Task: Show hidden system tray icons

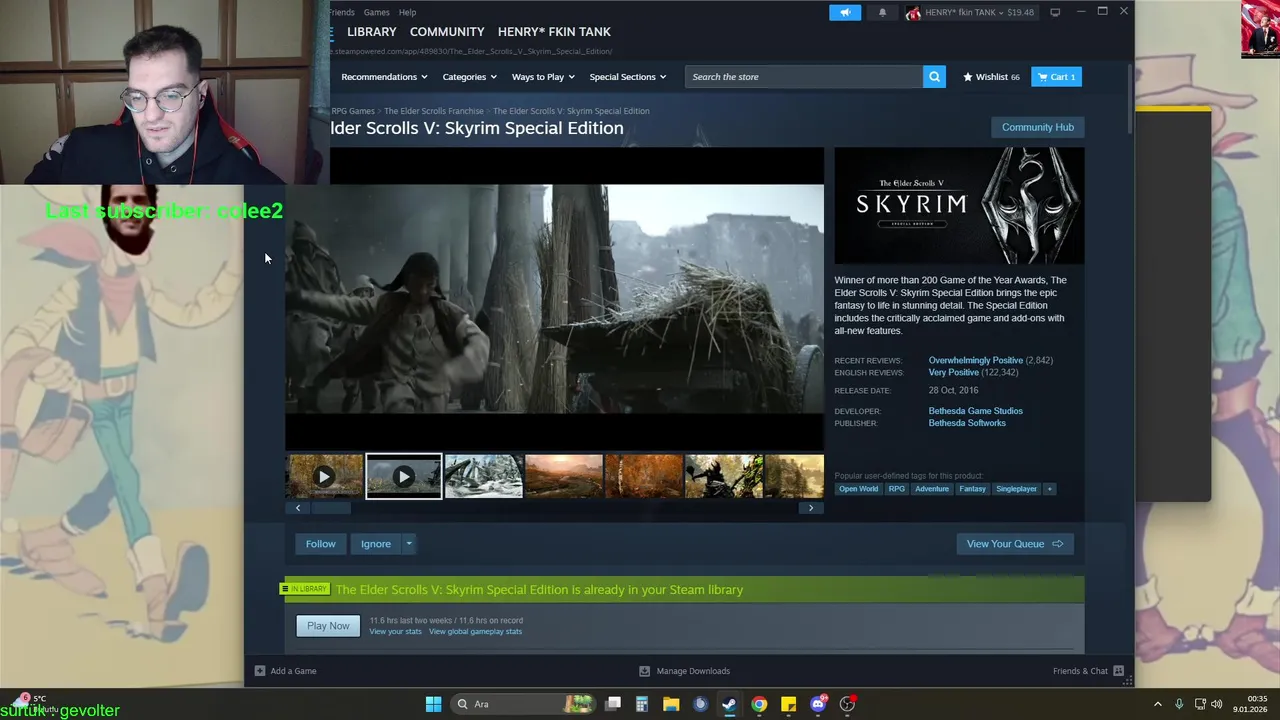Action: (1158, 704)
